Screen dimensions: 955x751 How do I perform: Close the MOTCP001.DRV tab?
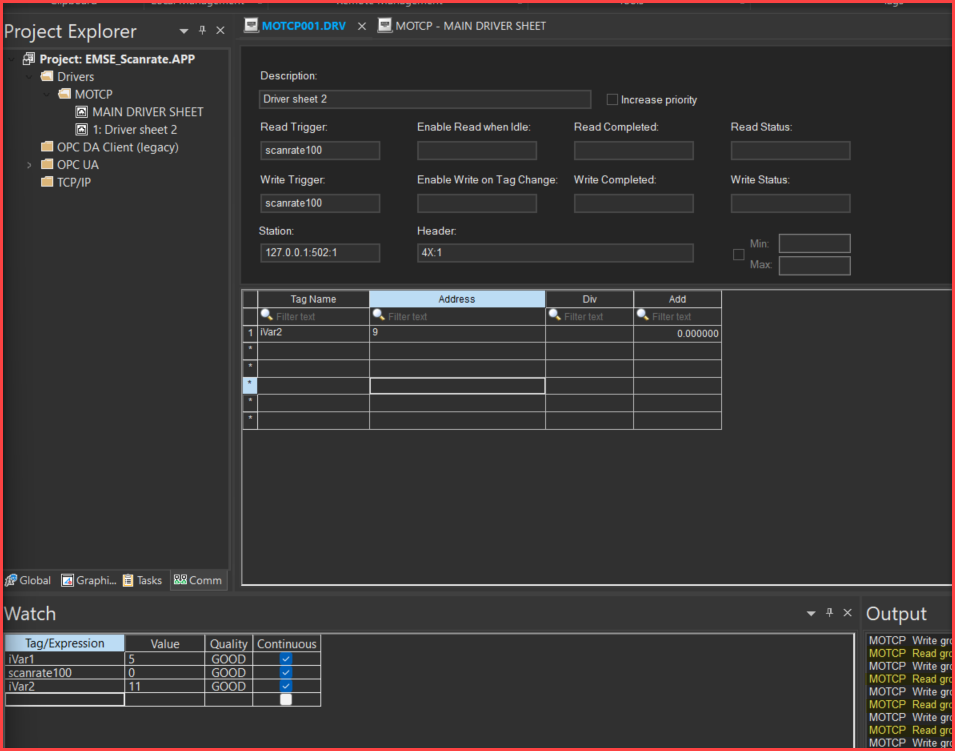click(x=362, y=26)
